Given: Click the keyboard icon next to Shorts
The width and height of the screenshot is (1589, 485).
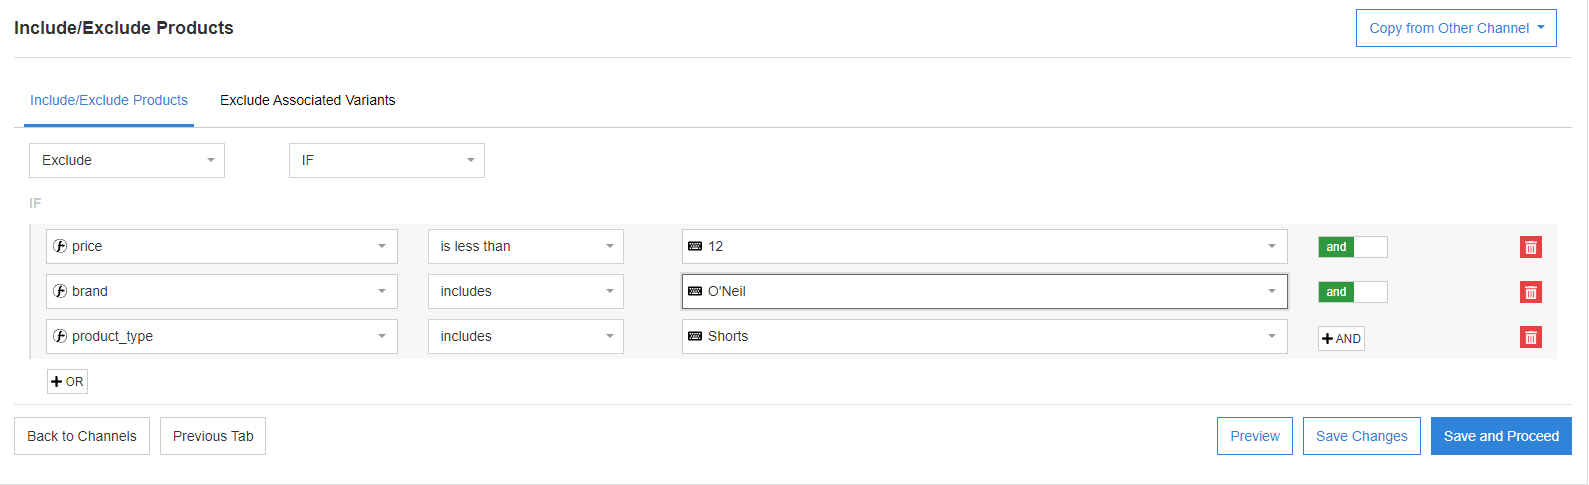Looking at the screenshot, I should click(x=695, y=336).
